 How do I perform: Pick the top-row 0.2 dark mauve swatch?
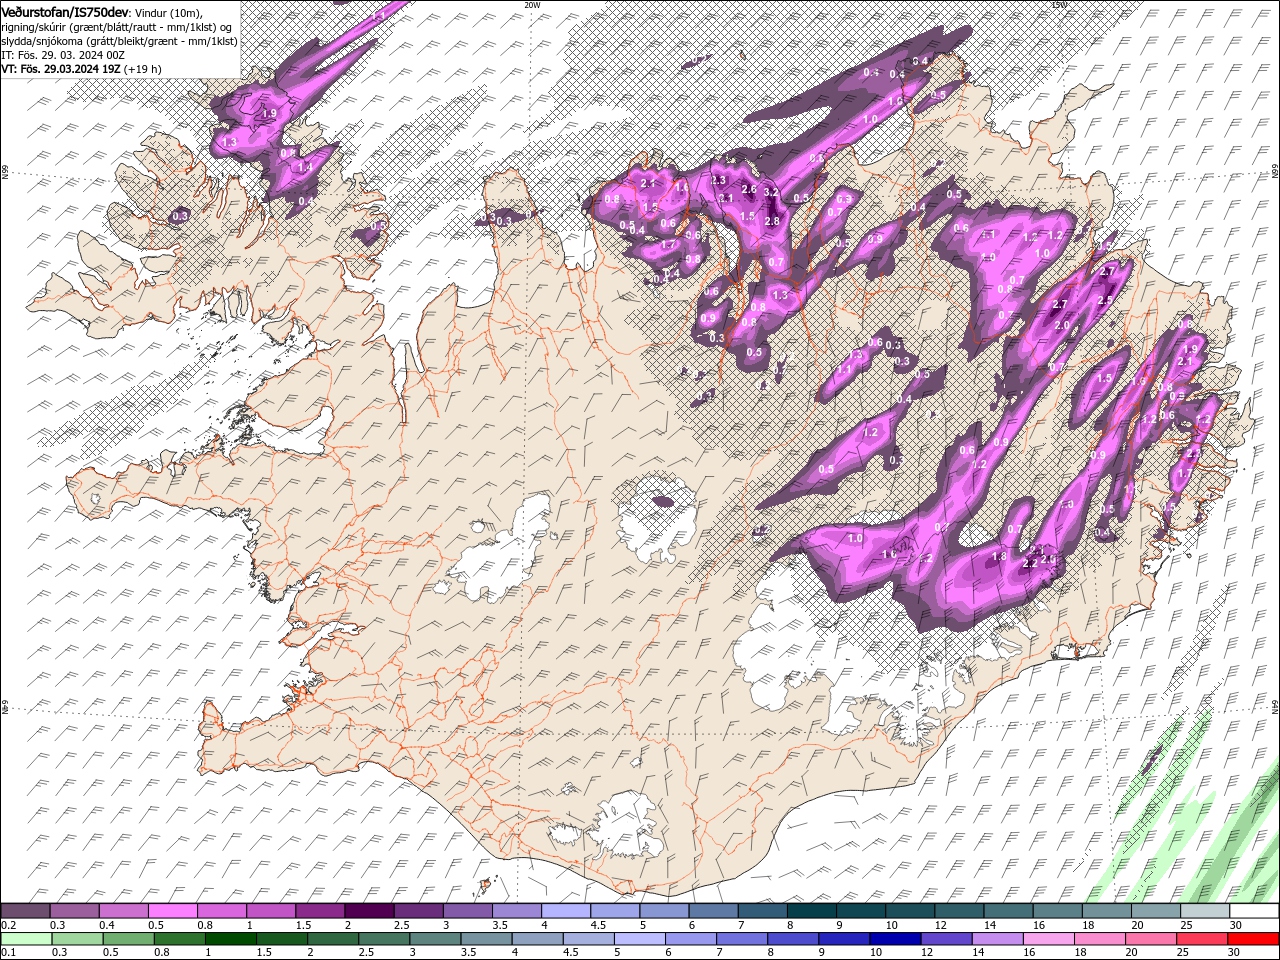click(25, 911)
